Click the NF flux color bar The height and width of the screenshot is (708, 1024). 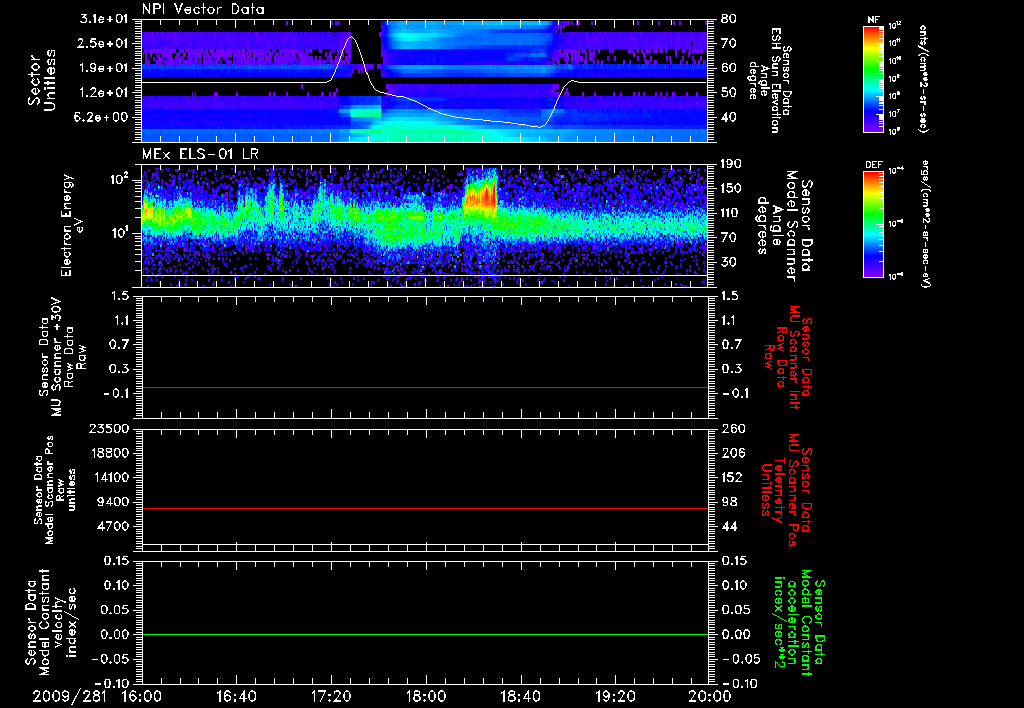pos(873,78)
